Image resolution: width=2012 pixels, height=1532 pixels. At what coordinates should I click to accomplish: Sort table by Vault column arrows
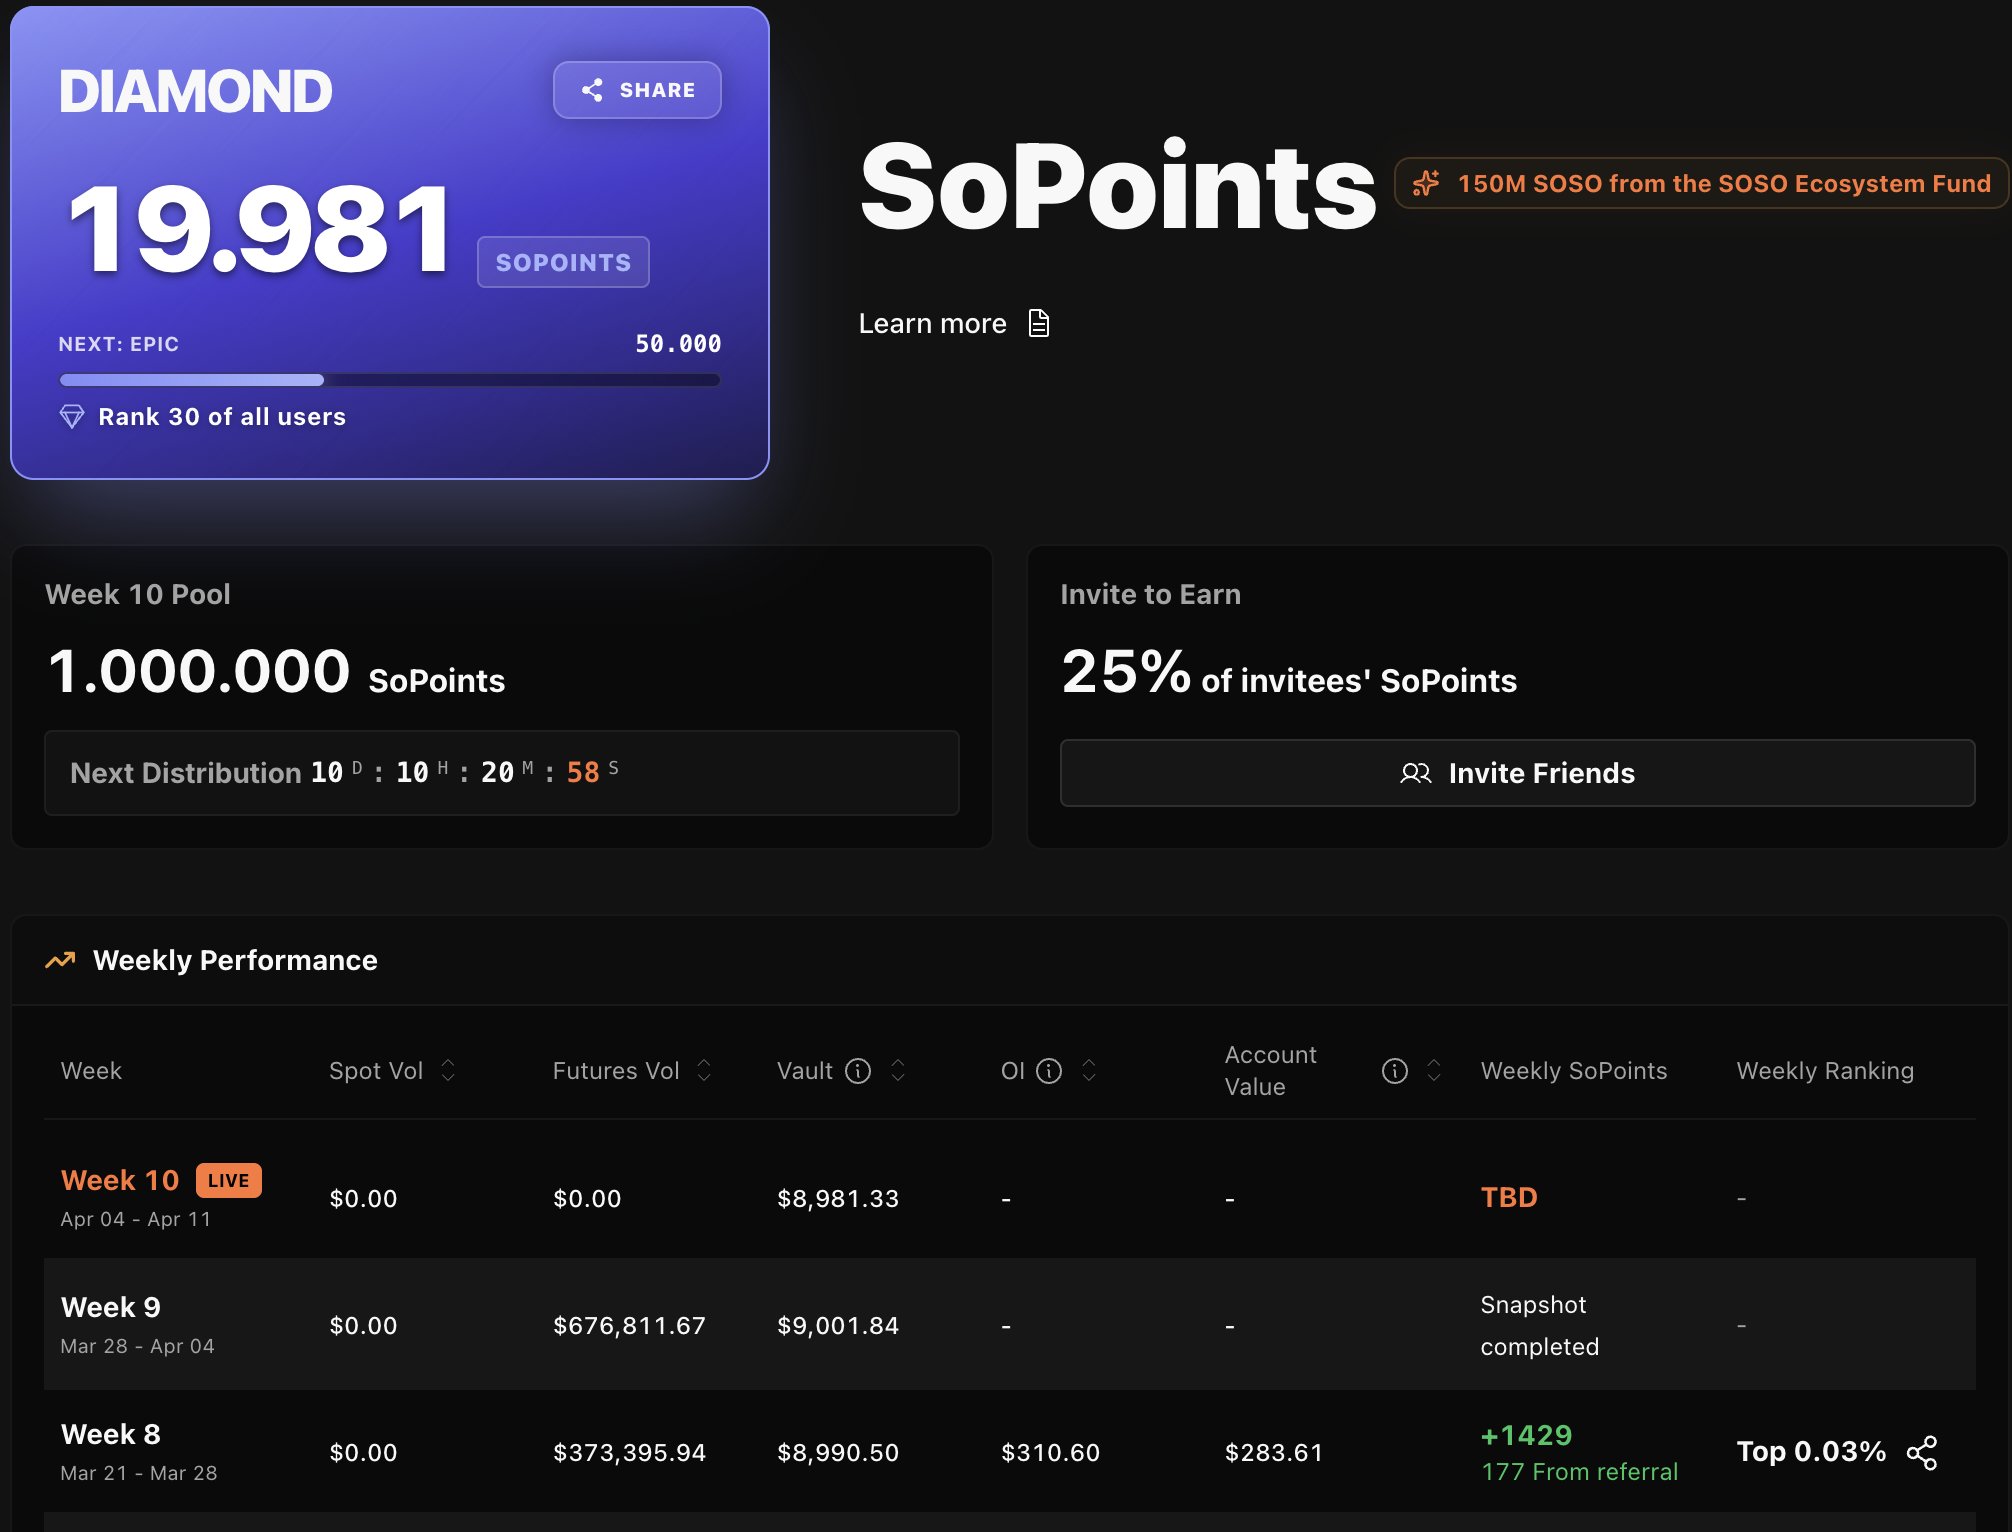pos(898,1071)
